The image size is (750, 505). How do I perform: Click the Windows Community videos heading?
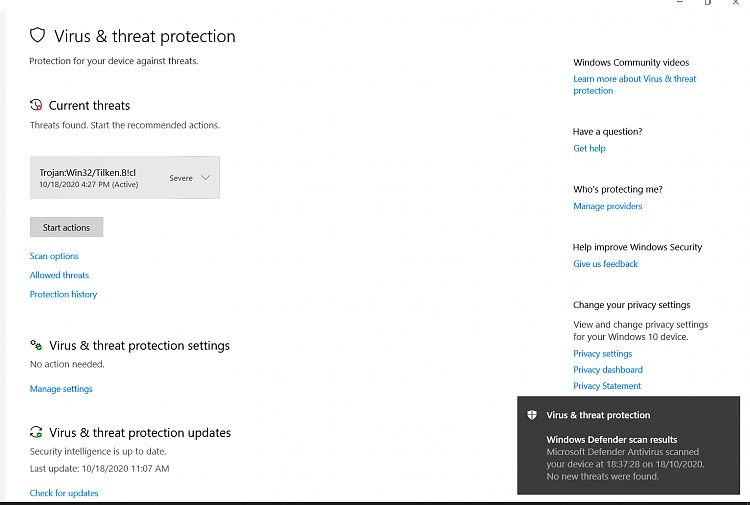click(631, 63)
